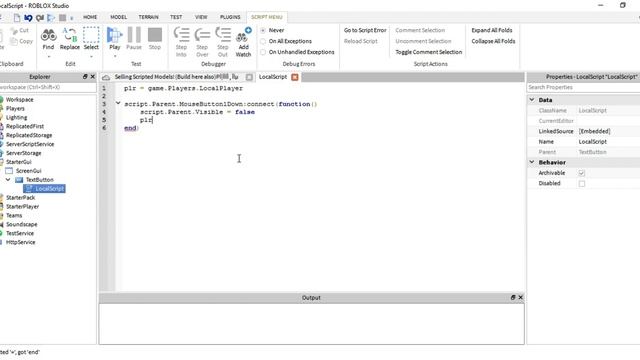
Task: Undock the Output panel
Action: point(513,298)
